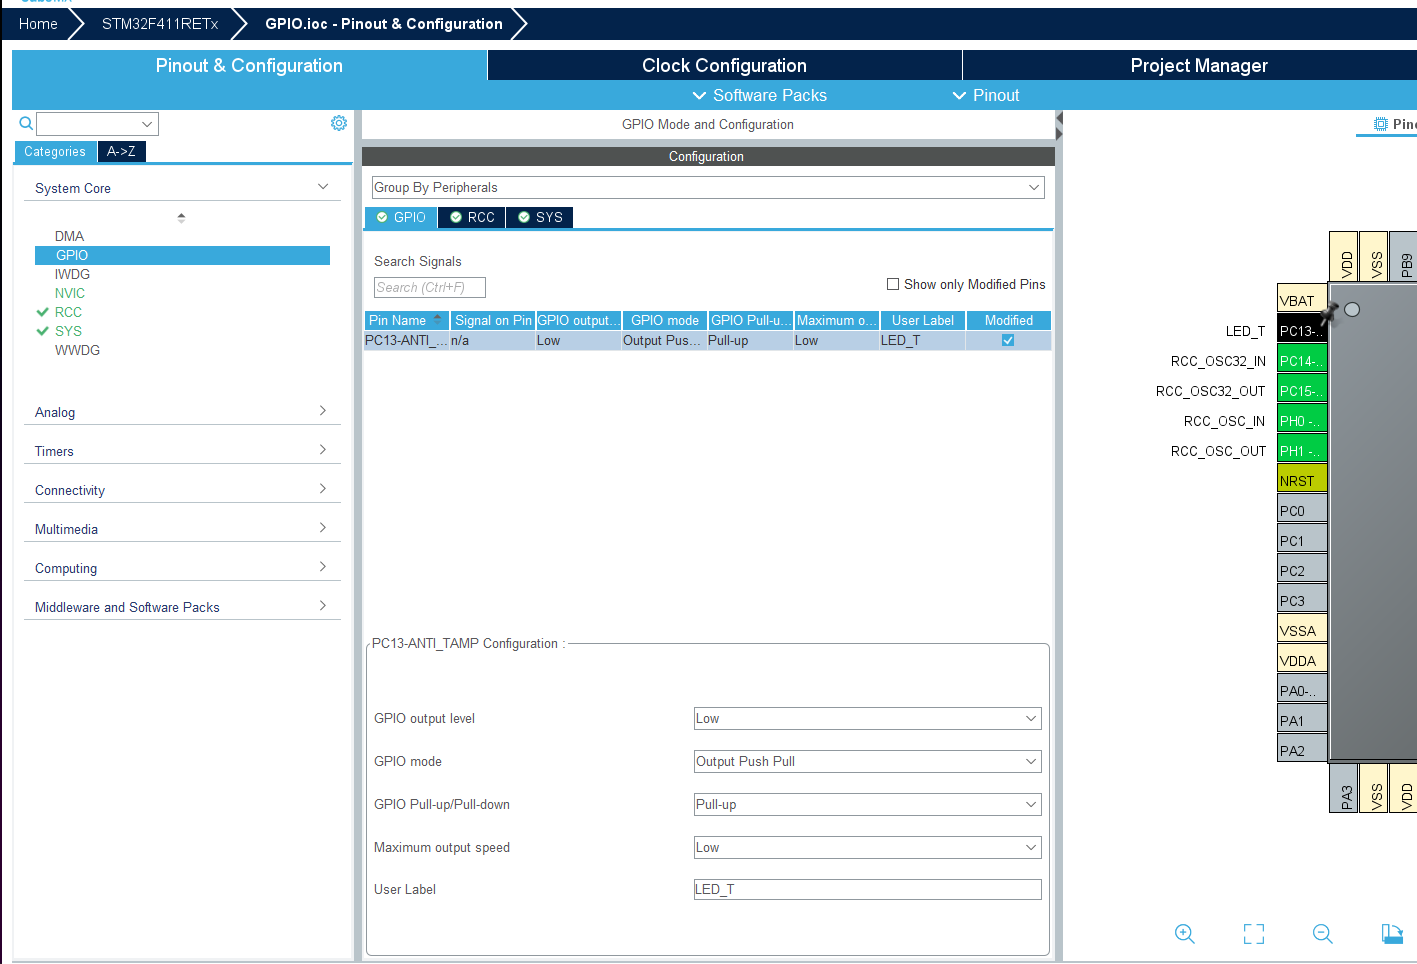Click the Home breadcrumb link
The height and width of the screenshot is (964, 1417).
tap(38, 24)
